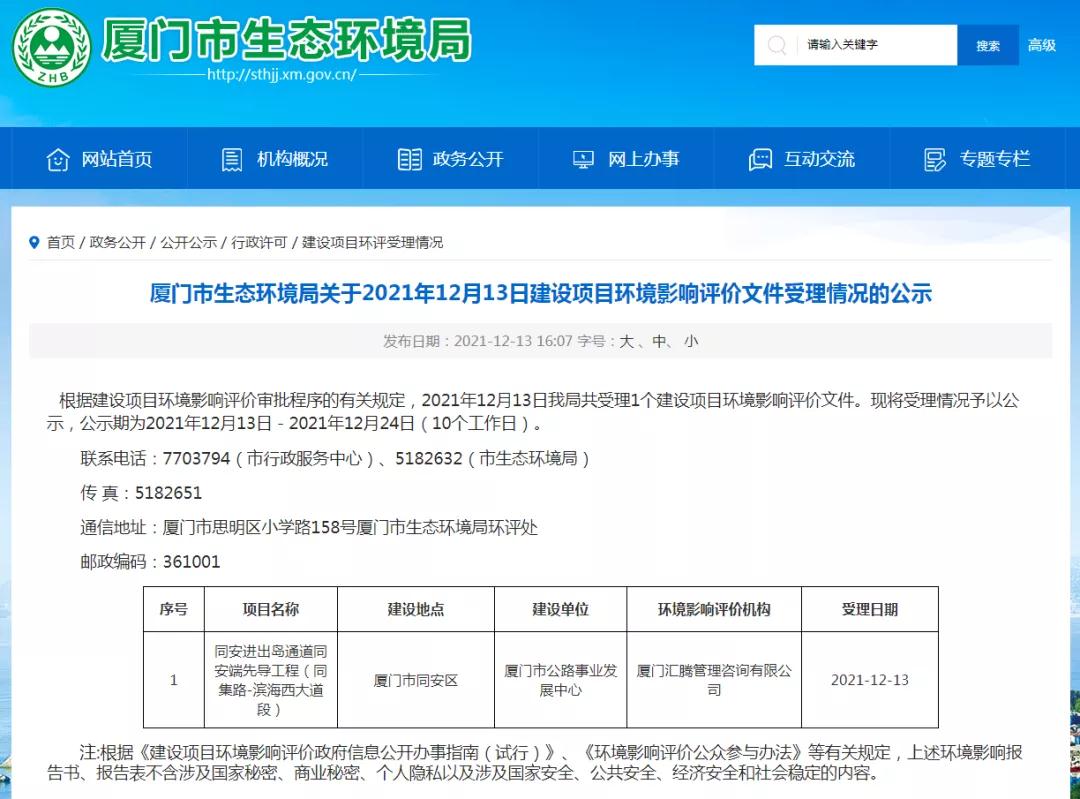Image resolution: width=1080 pixels, height=799 pixels.
Task: Select large font size 大
Action: 627,341
